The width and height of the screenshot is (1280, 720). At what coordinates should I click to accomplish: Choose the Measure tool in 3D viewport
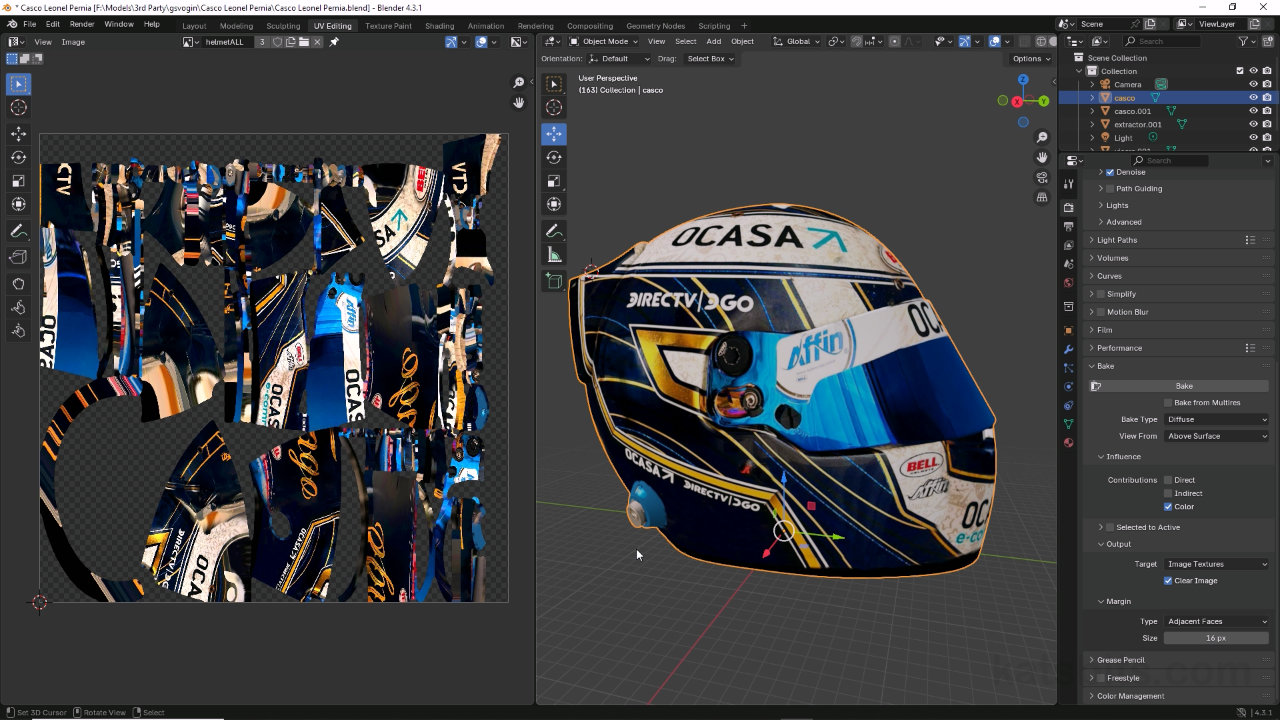[x=554, y=255]
